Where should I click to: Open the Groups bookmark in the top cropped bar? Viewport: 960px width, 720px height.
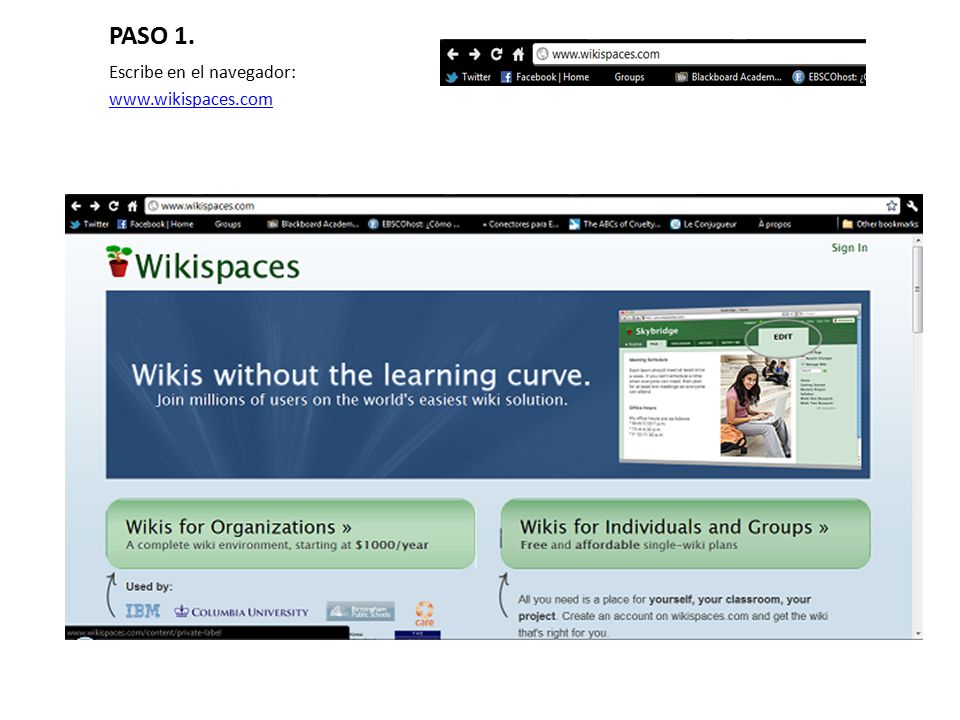coord(629,77)
